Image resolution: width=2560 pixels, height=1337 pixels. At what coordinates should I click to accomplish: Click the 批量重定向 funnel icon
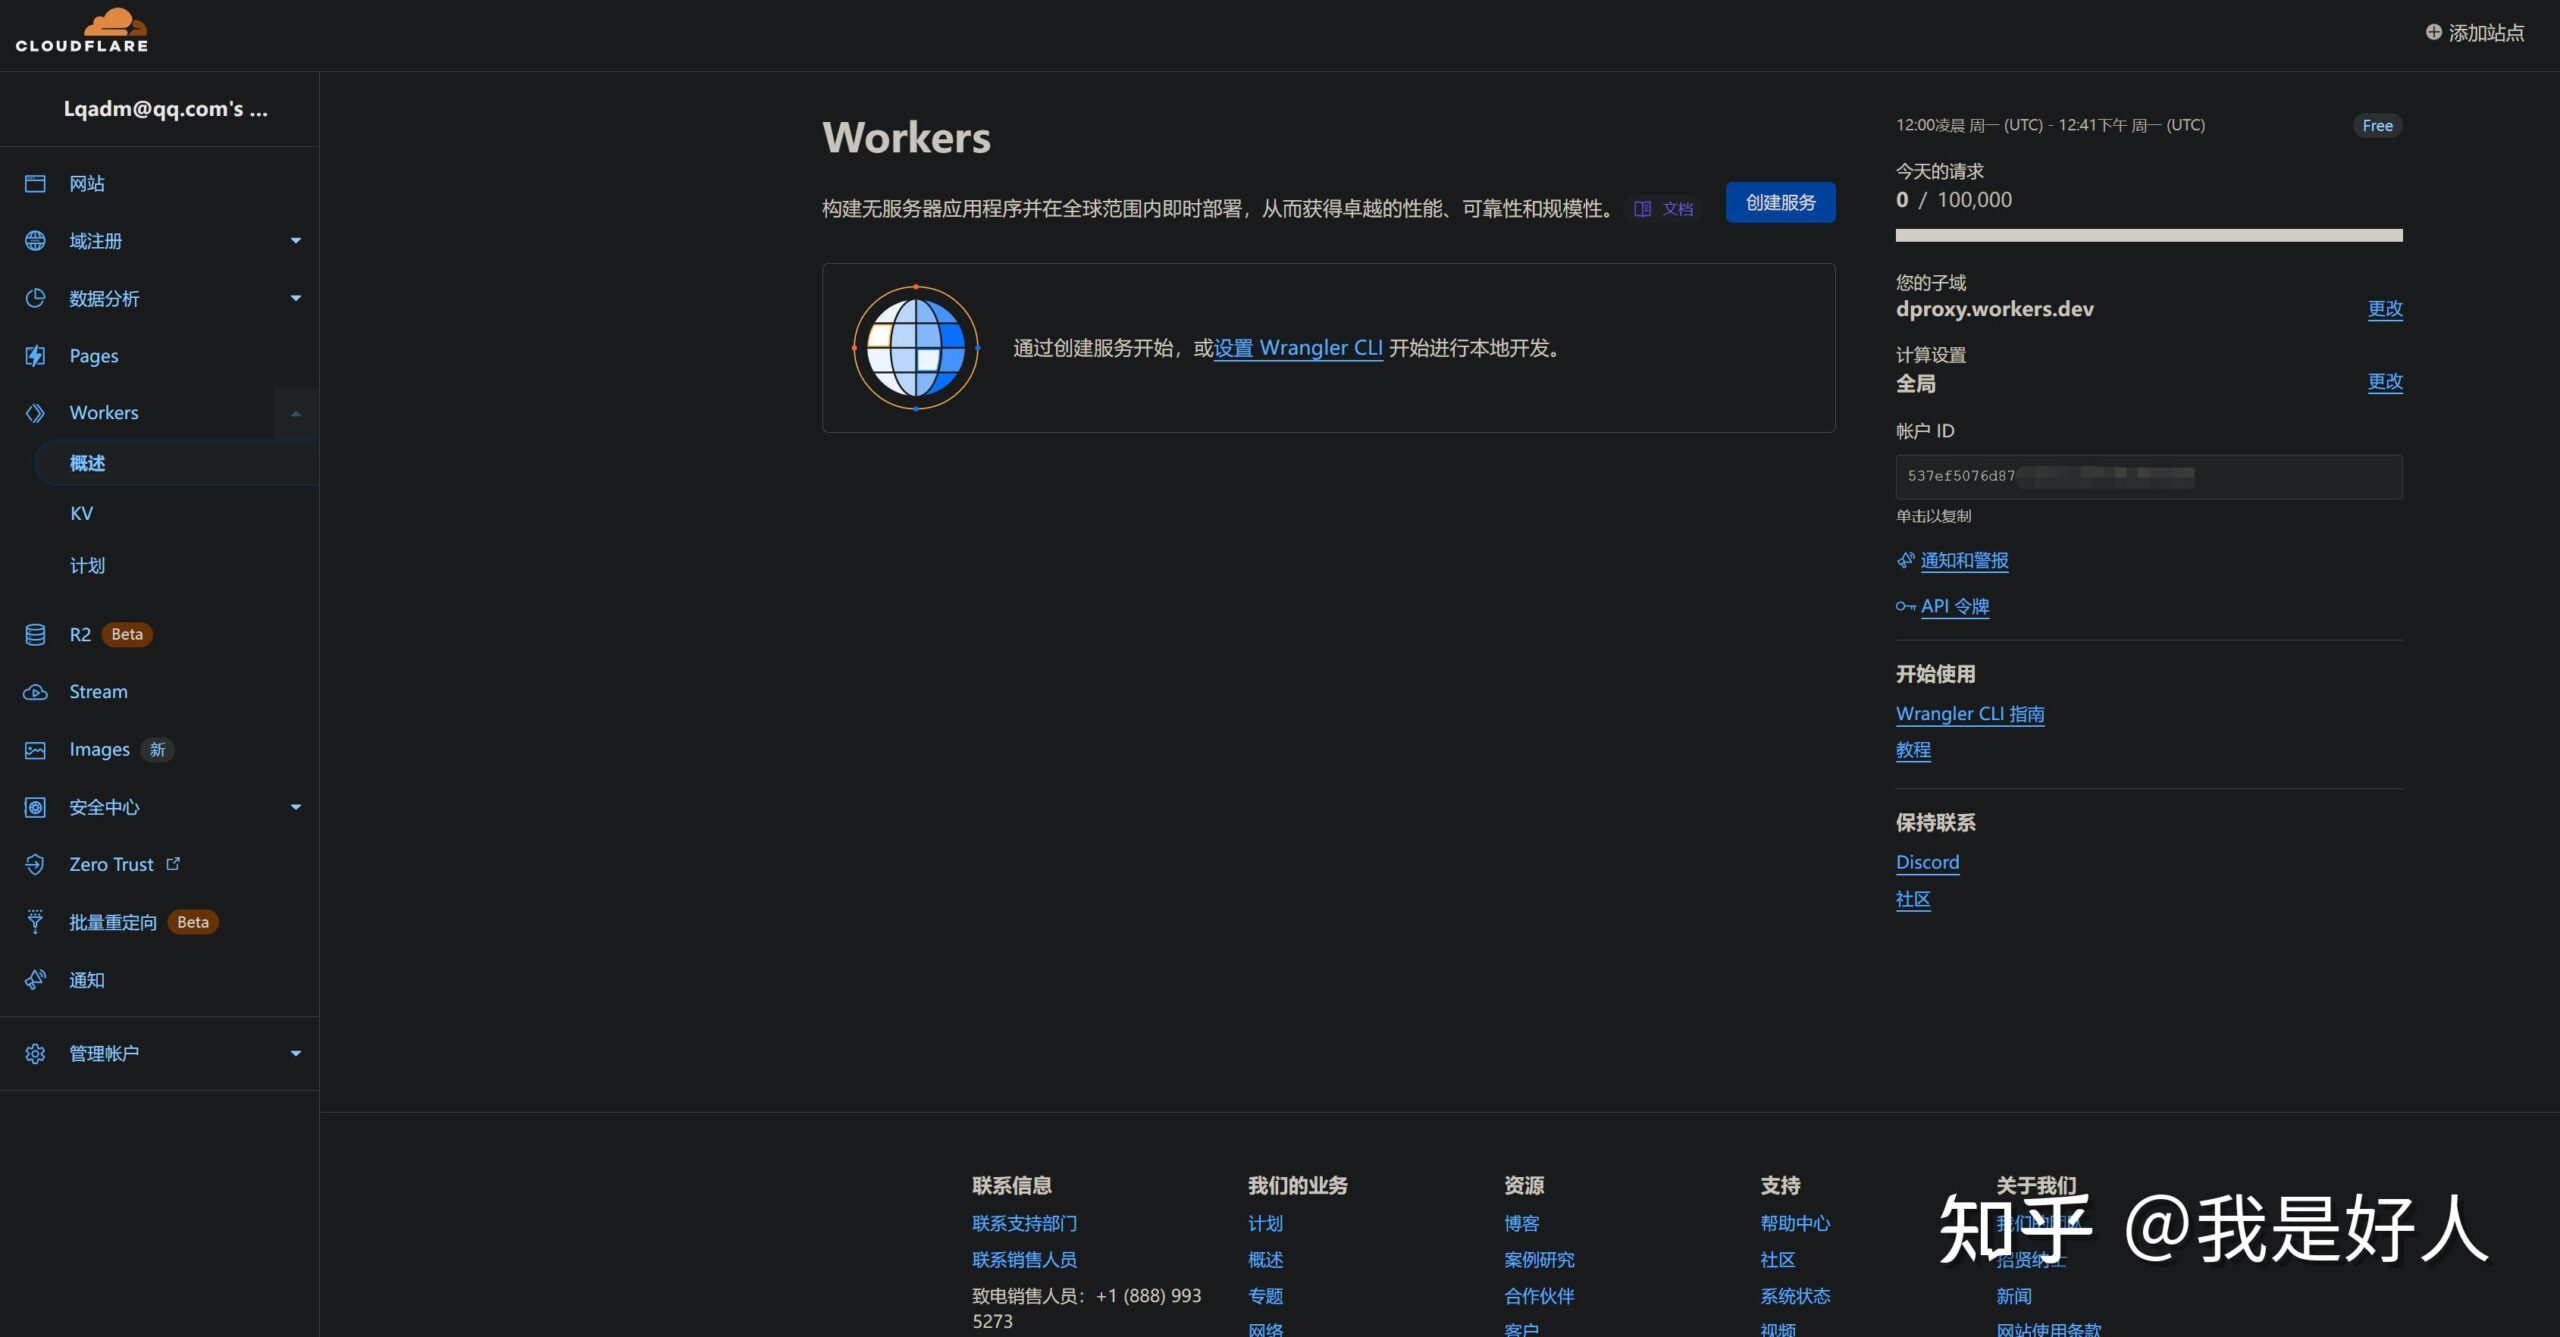pyautogui.click(x=35, y=922)
